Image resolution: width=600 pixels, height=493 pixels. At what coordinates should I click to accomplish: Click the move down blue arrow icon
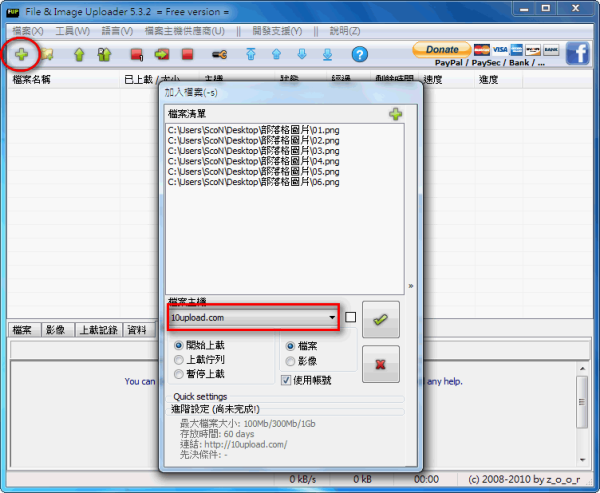pyautogui.click(x=302, y=54)
